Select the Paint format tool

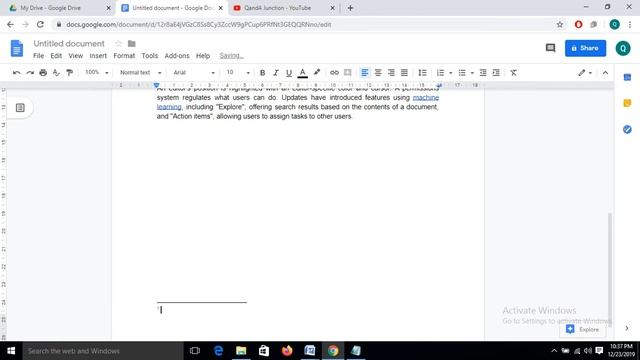click(x=69, y=73)
